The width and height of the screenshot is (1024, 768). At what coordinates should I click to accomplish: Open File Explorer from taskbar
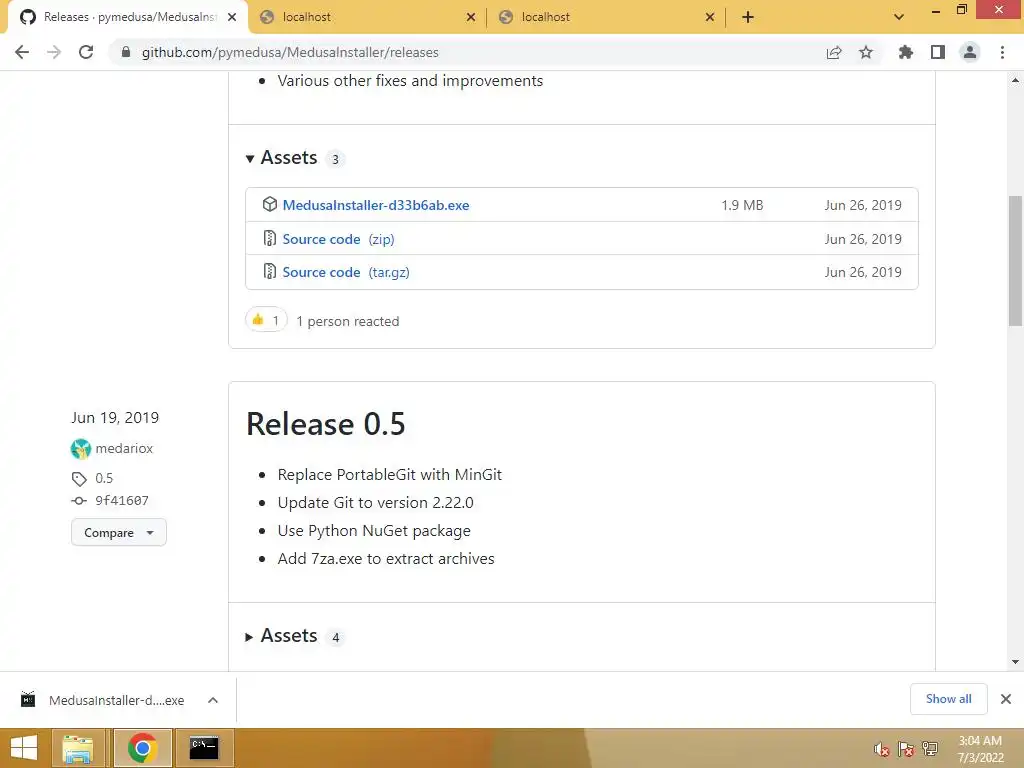pyautogui.click(x=78, y=748)
